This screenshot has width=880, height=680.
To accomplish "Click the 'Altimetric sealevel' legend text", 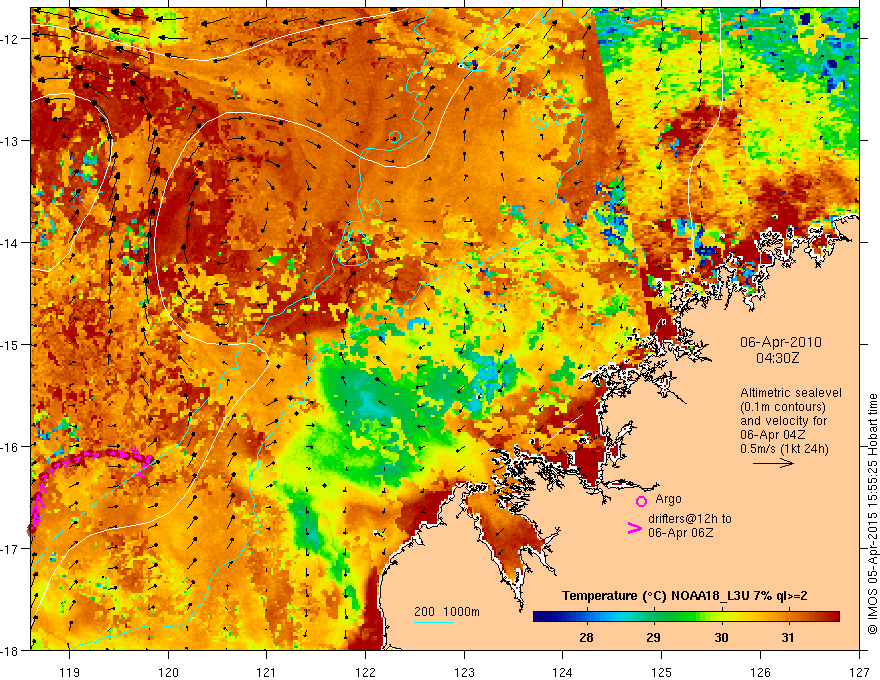I will point(791,393).
